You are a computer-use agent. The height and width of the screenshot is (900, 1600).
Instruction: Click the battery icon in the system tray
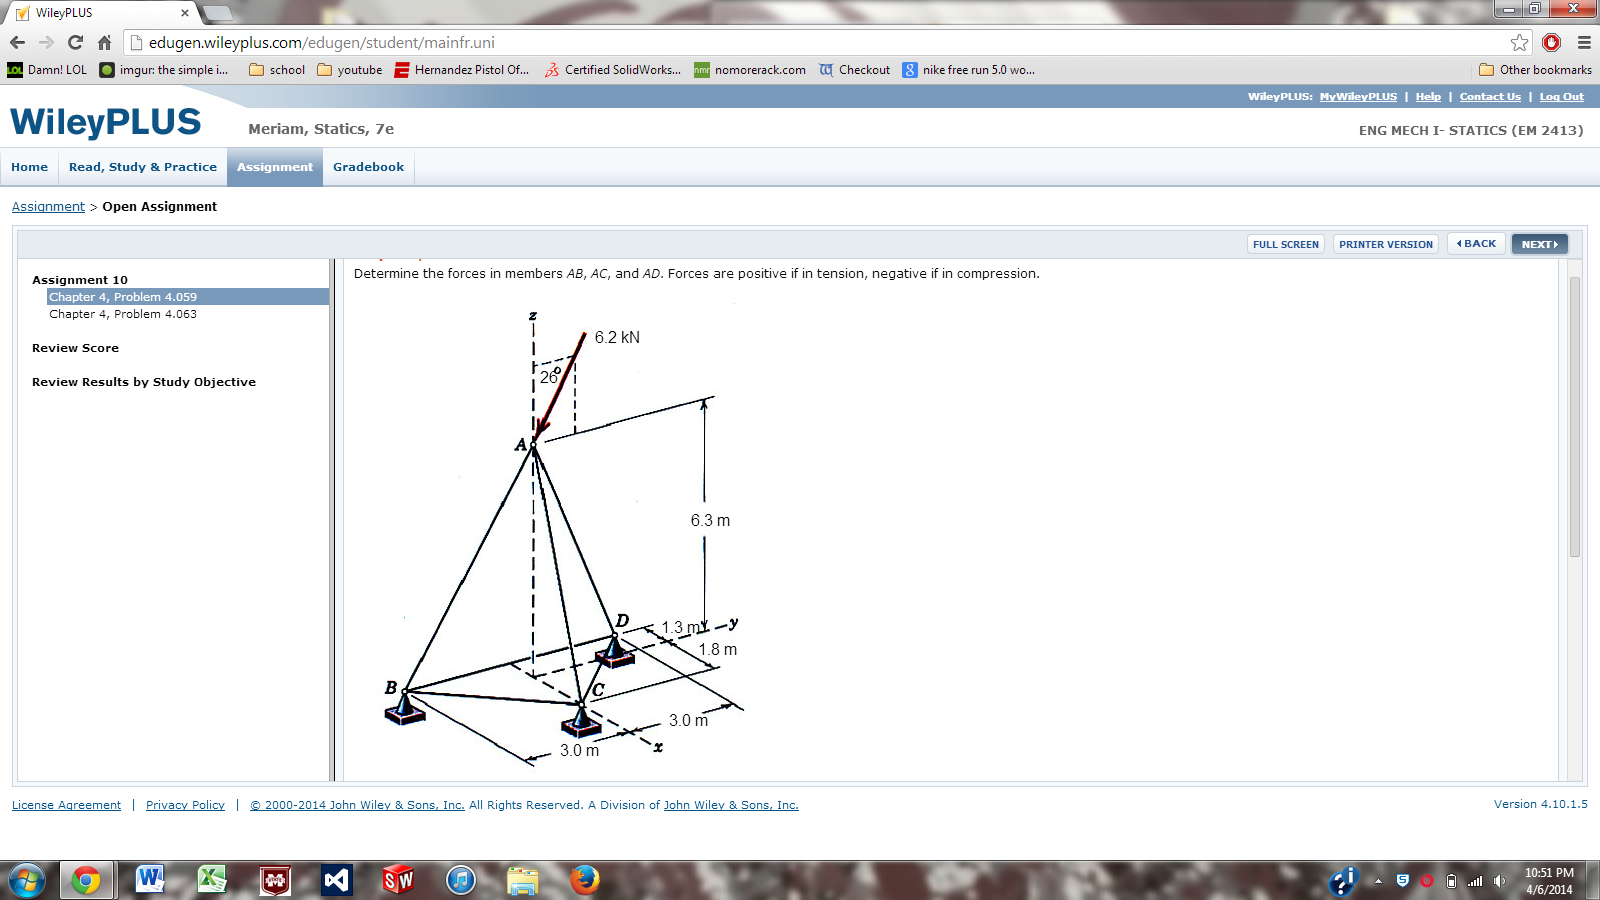1450,882
